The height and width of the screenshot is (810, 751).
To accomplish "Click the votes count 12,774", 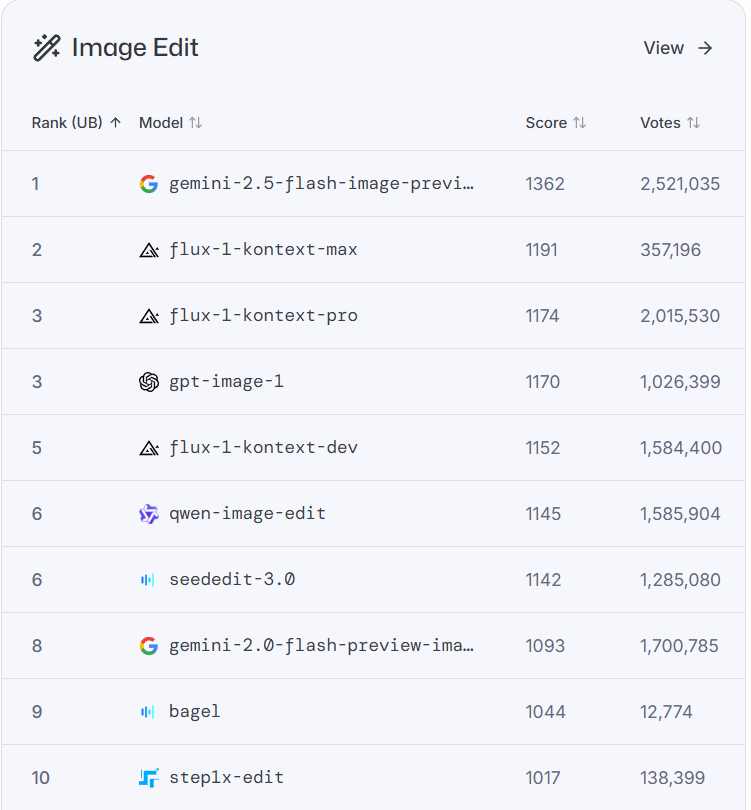I will (666, 712).
